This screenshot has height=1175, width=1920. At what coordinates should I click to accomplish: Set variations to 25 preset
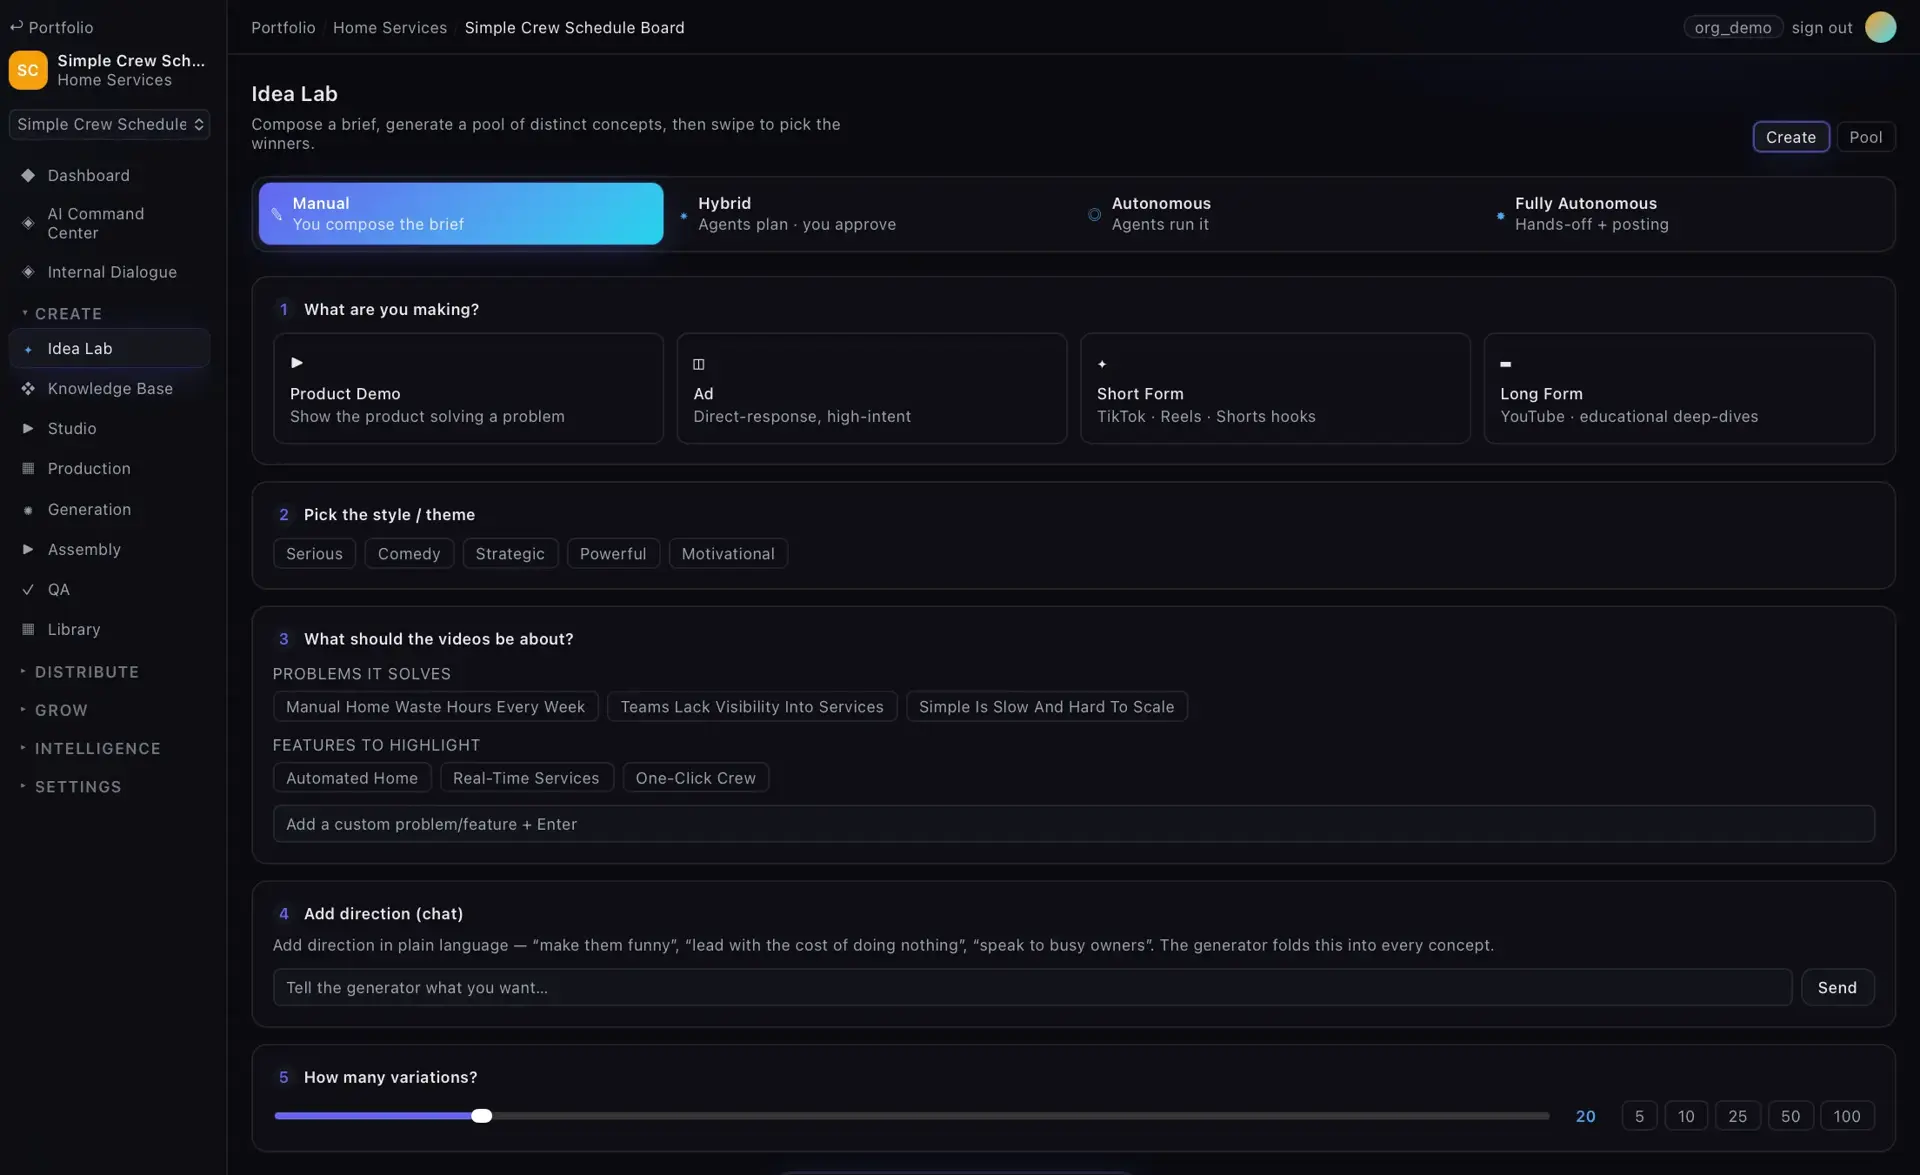1738,1116
